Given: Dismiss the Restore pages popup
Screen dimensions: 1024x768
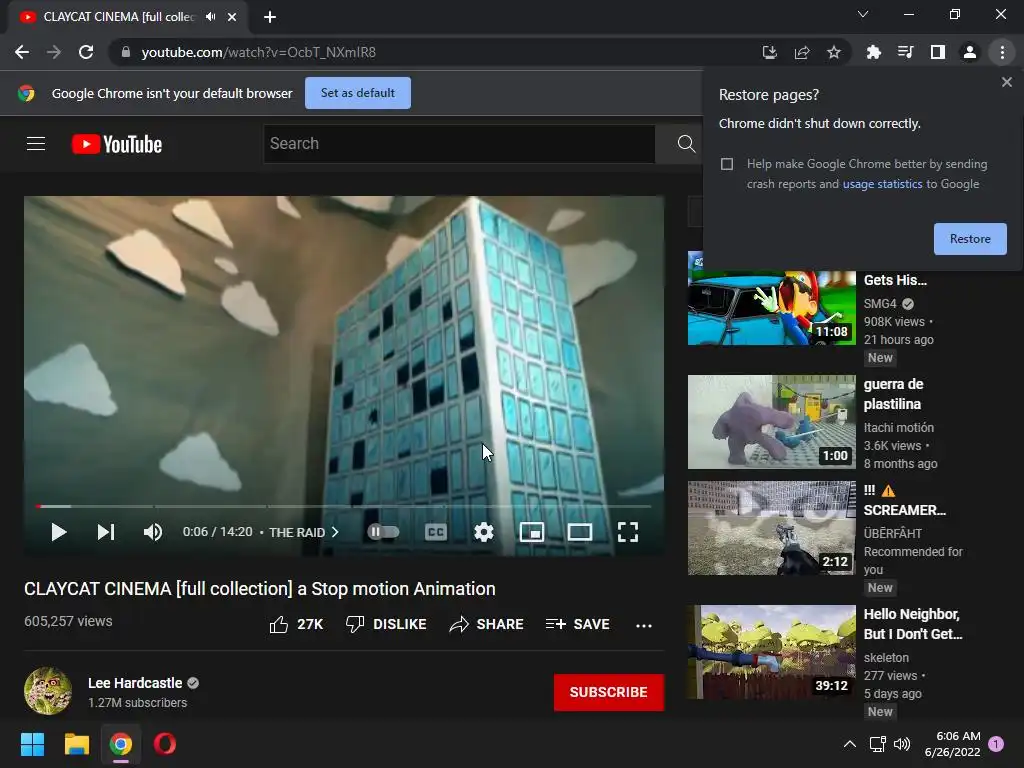Looking at the screenshot, I should (x=1006, y=82).
